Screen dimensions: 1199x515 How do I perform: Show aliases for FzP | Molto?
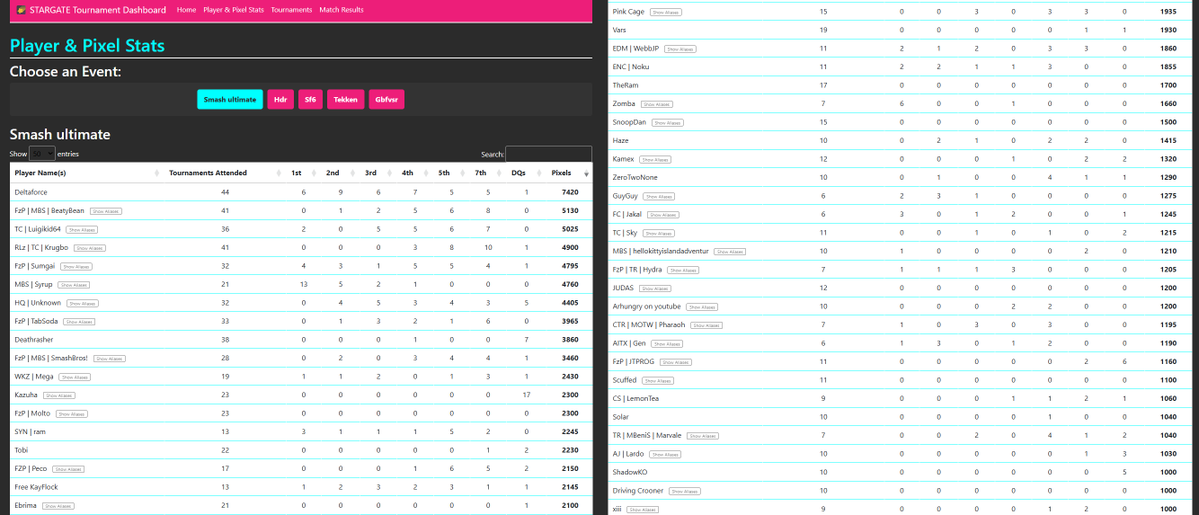click(x=71, y=413)
